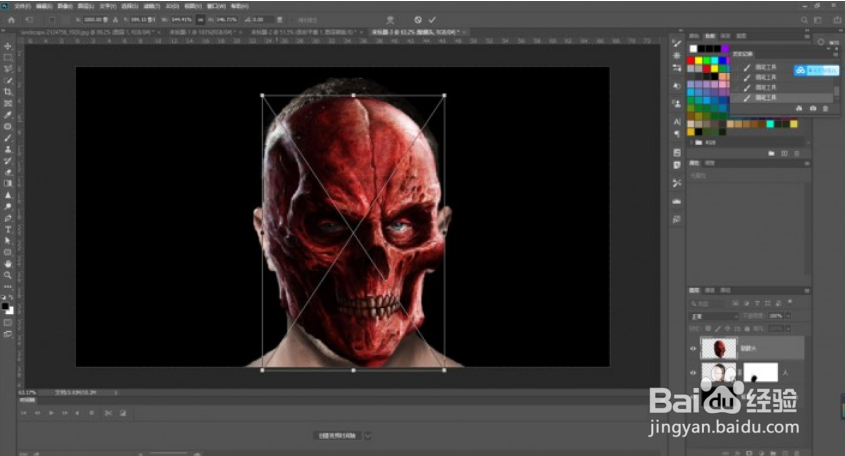Image resolution: width=845 pixels, height=456 pixels.
Task: Open the Filter menu
Action: click(x=151, y=6)
